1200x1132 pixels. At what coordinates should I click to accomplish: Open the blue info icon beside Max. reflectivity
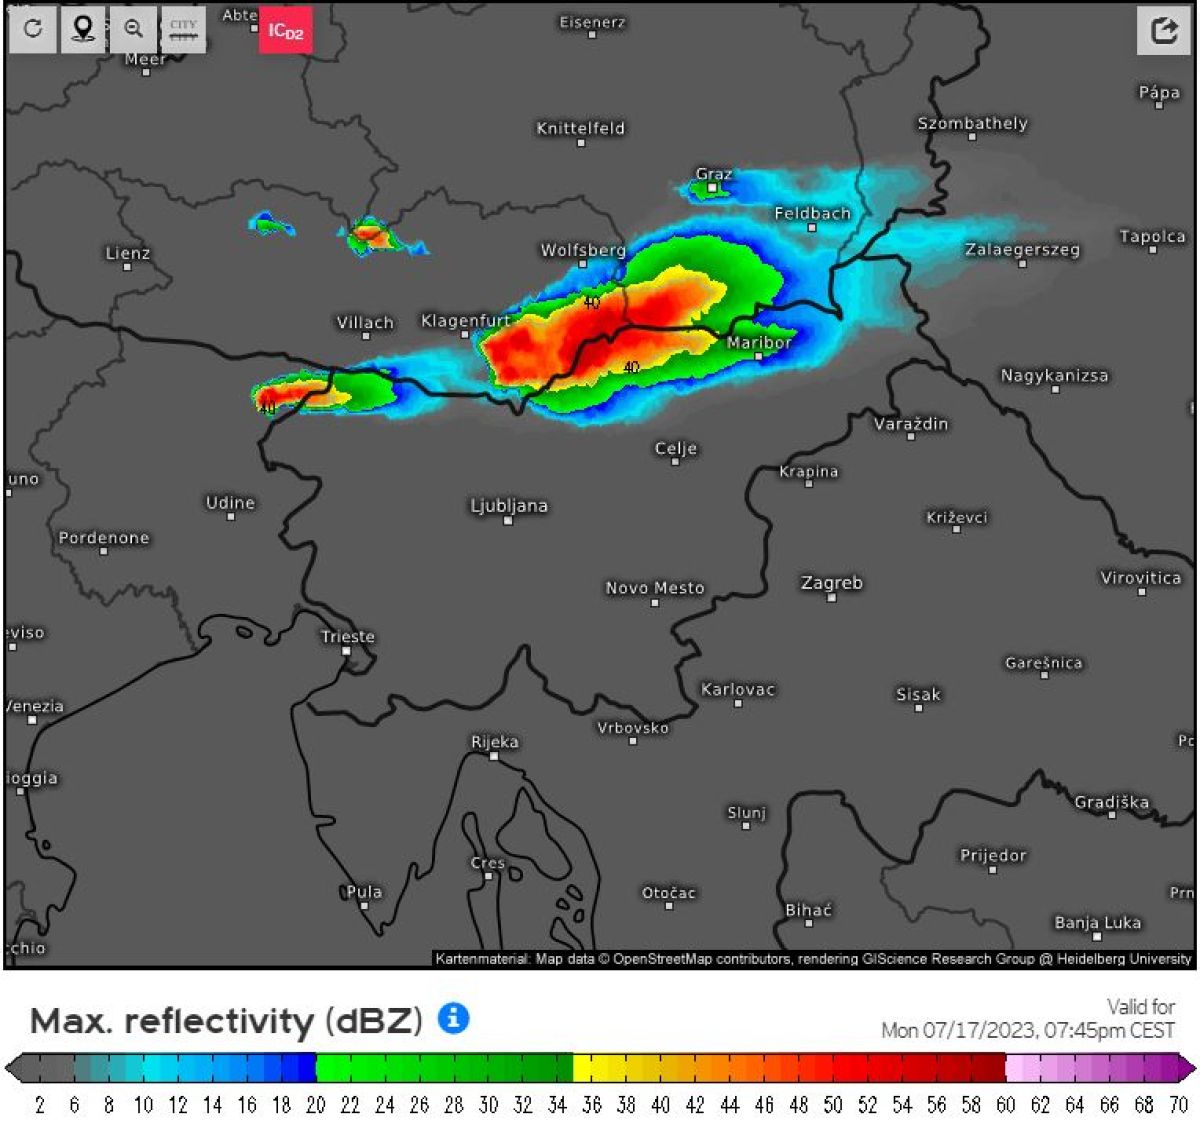453,1019
